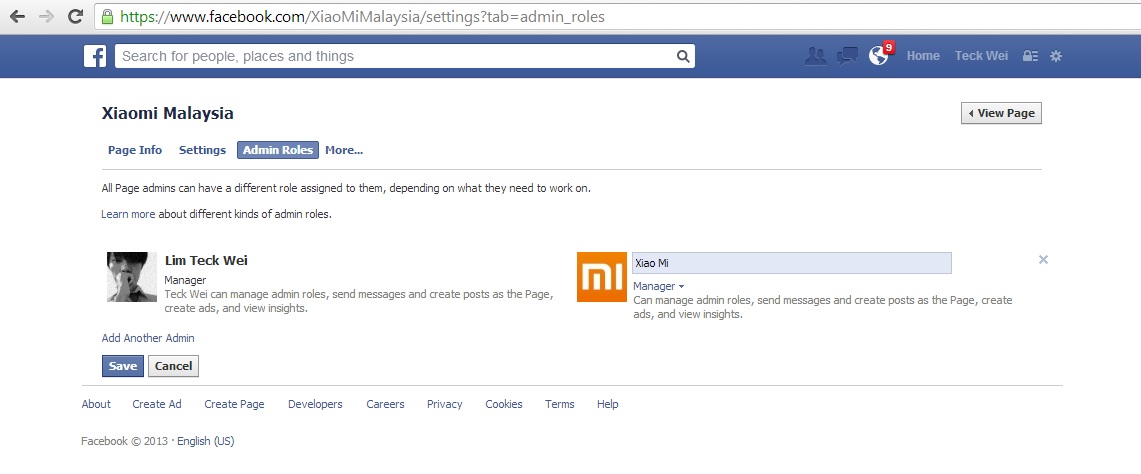Open Teck Wei profile in the top bar
The image size is (1141, 474).
pyautogui.click(x=981, y=56)
